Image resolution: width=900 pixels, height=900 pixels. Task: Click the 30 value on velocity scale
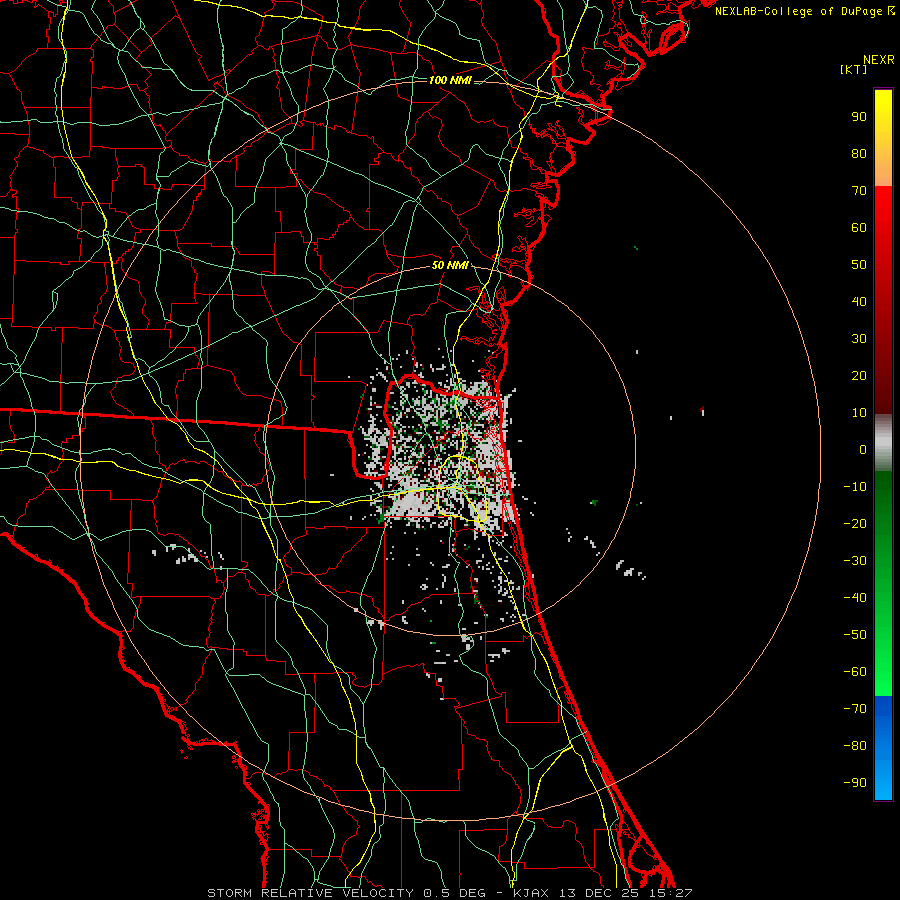(859, 339)
